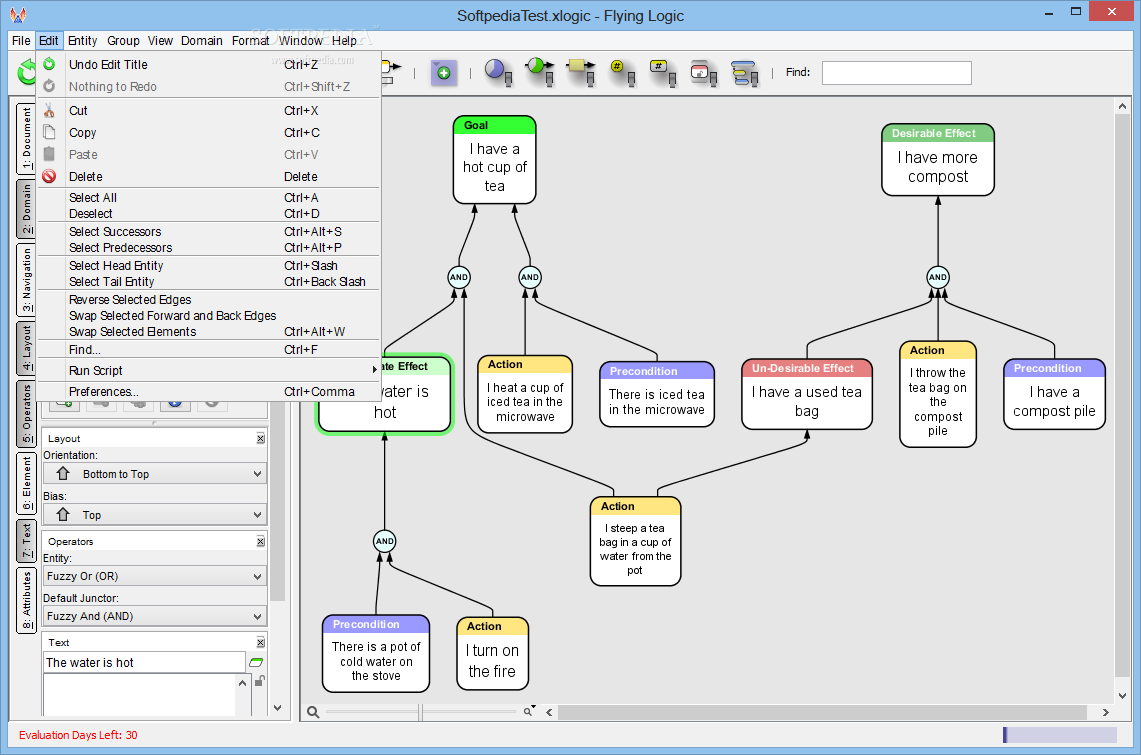Toggle the 1: Document side tab
The image size is (1141, 755).
pyautogui.click(x=26, y=138)
